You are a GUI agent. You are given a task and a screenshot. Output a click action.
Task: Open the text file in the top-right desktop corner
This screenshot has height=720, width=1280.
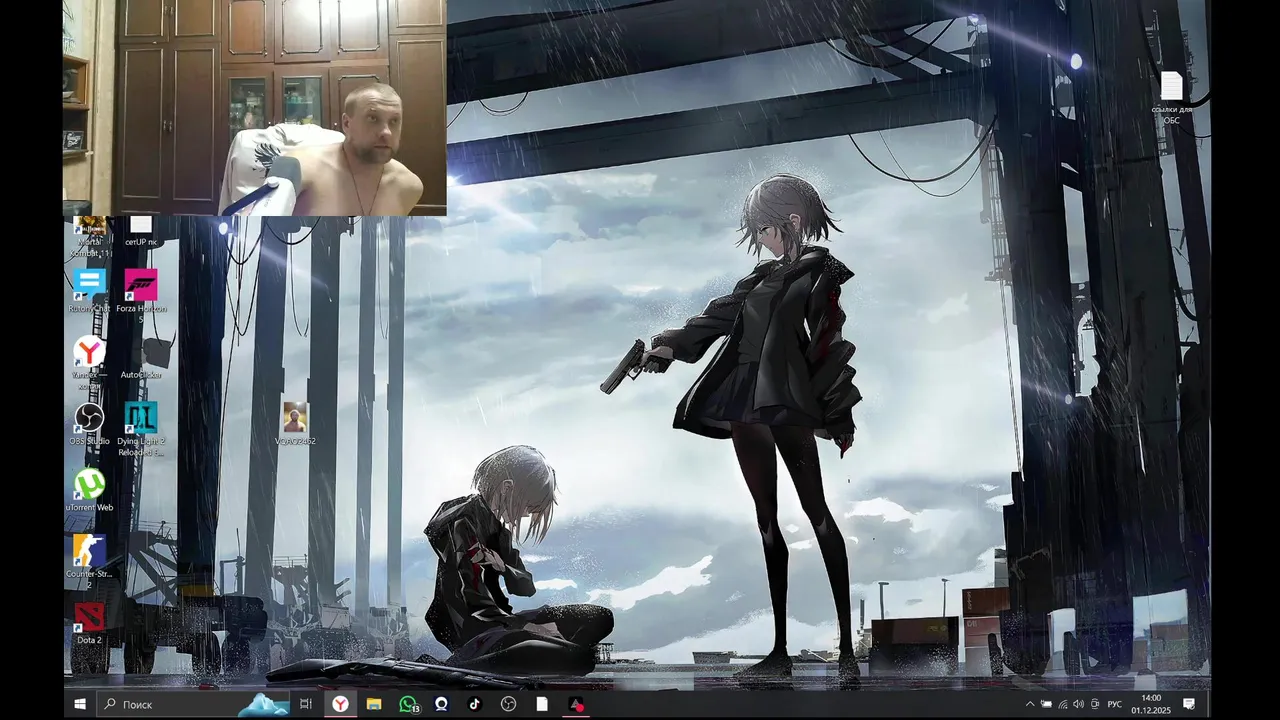click(x=1171, y=98)
